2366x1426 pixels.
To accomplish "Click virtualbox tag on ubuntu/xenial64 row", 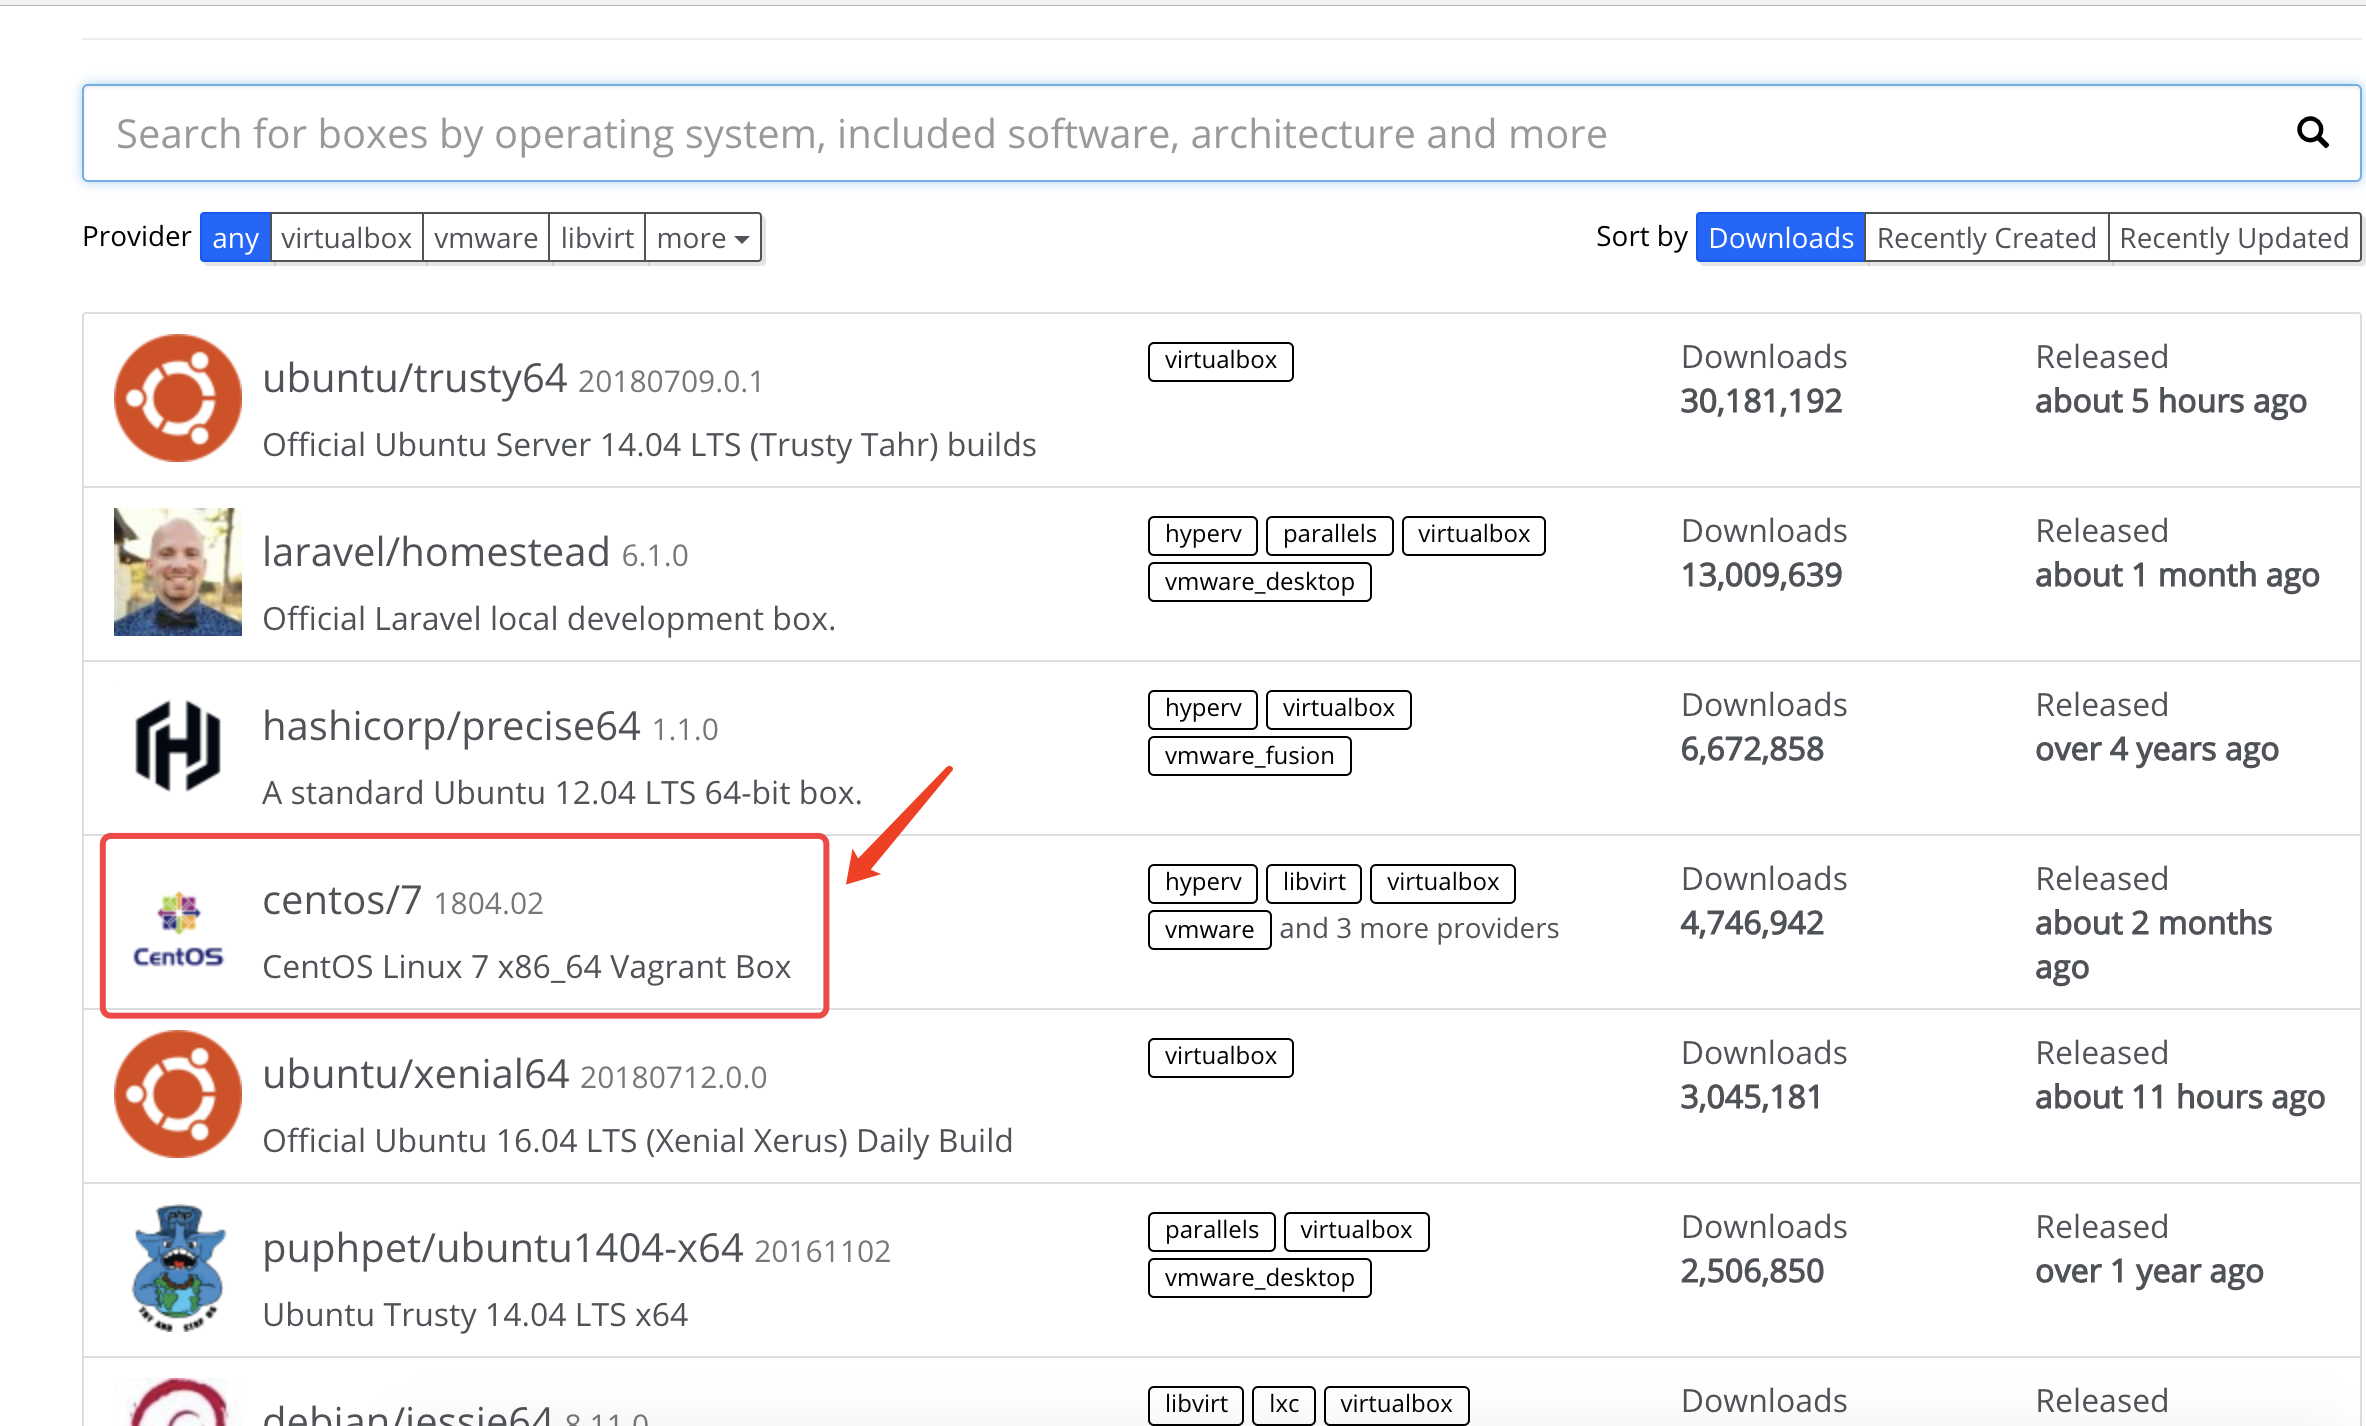I will (1220, 1057).
